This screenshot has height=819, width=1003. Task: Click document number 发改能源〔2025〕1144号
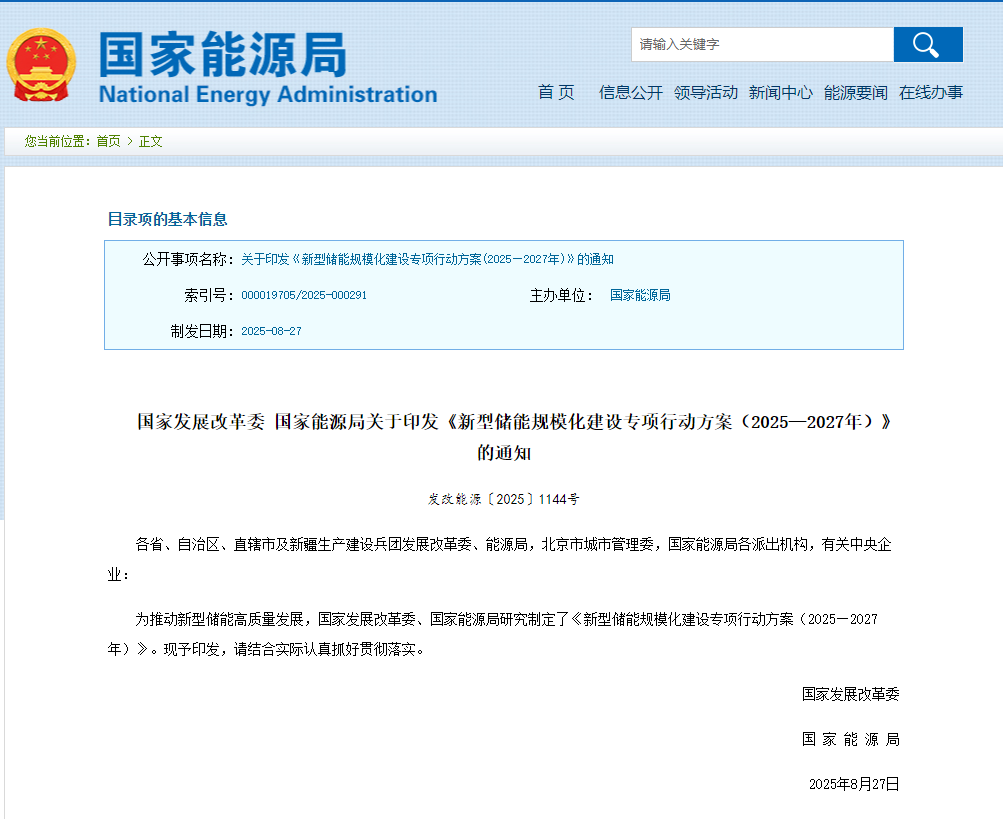click(503, 498)
